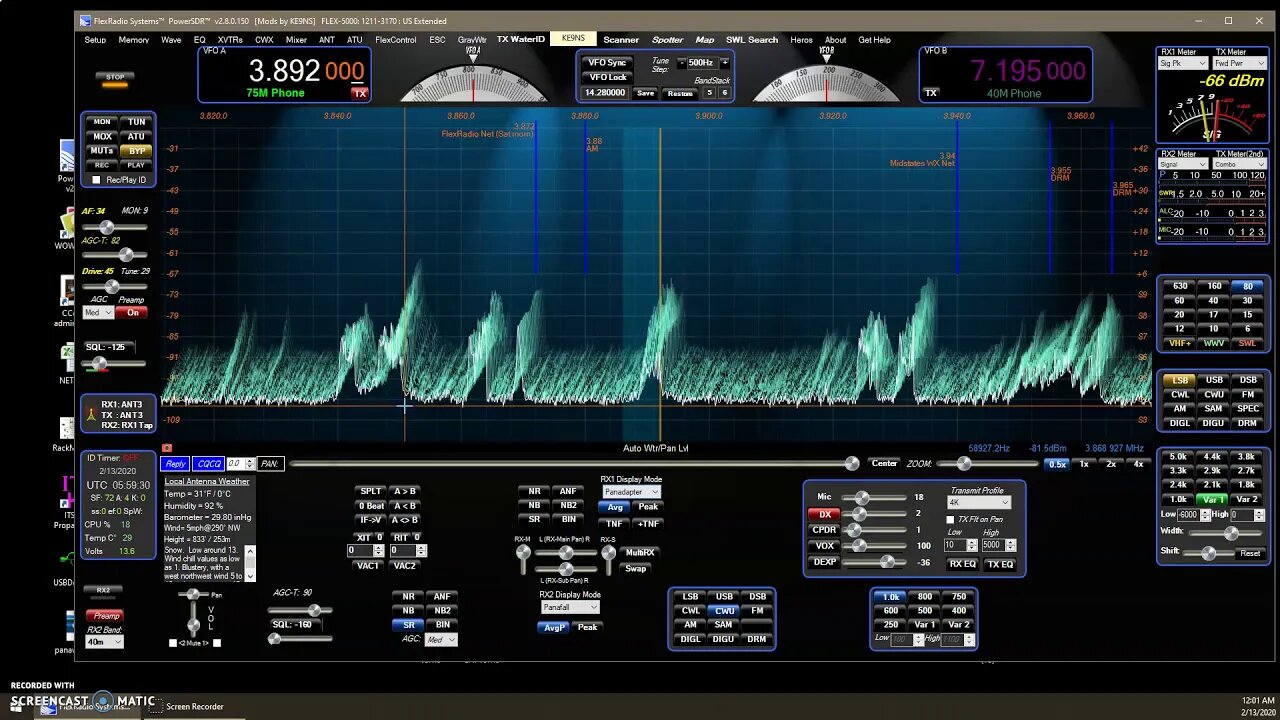Open the RX2 Display Mode Panafall dropdown

tap(570, 607)
